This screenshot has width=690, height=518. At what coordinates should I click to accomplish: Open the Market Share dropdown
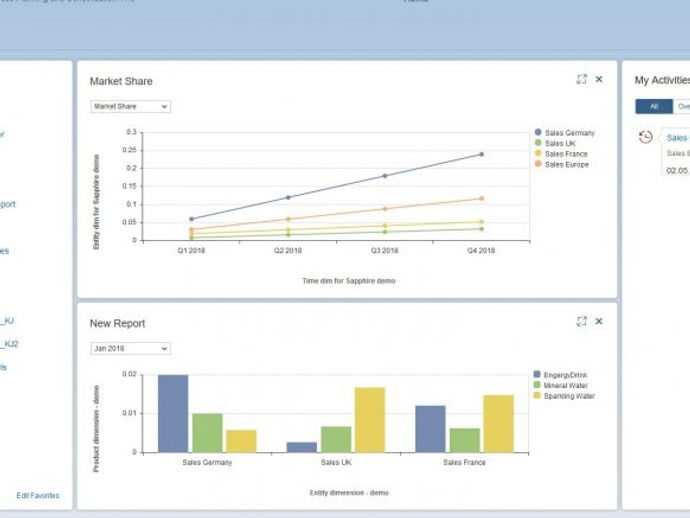pos(130,107)
